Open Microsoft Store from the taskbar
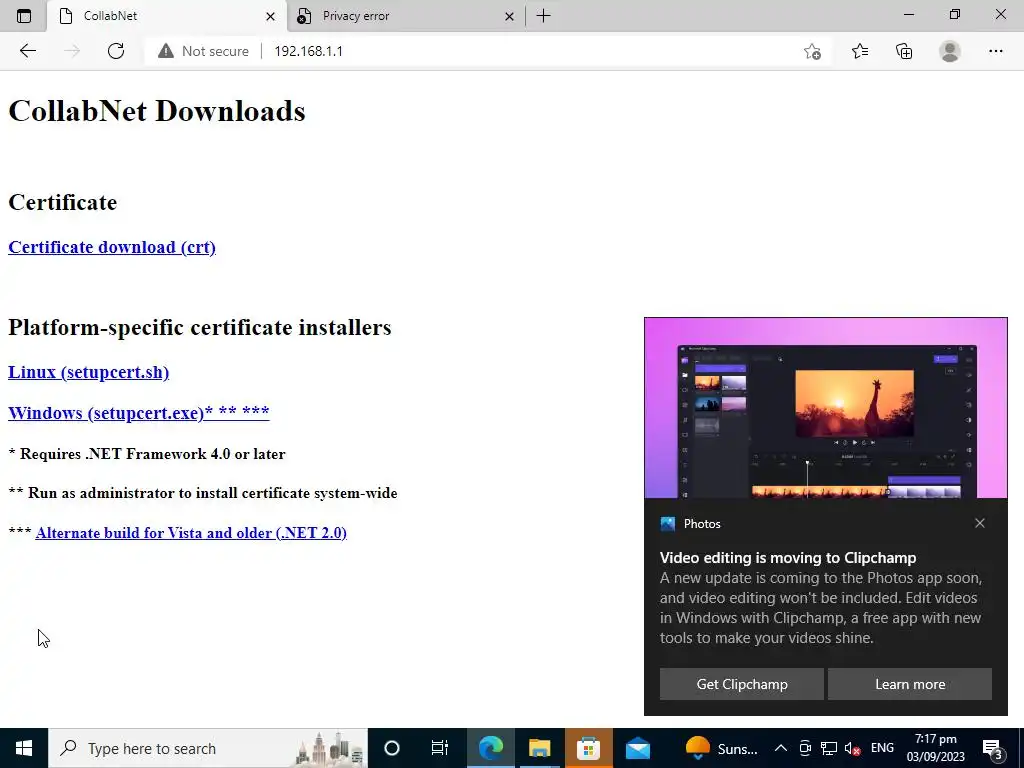Viewport: 1024px width, 768px height. coord(588,748)
